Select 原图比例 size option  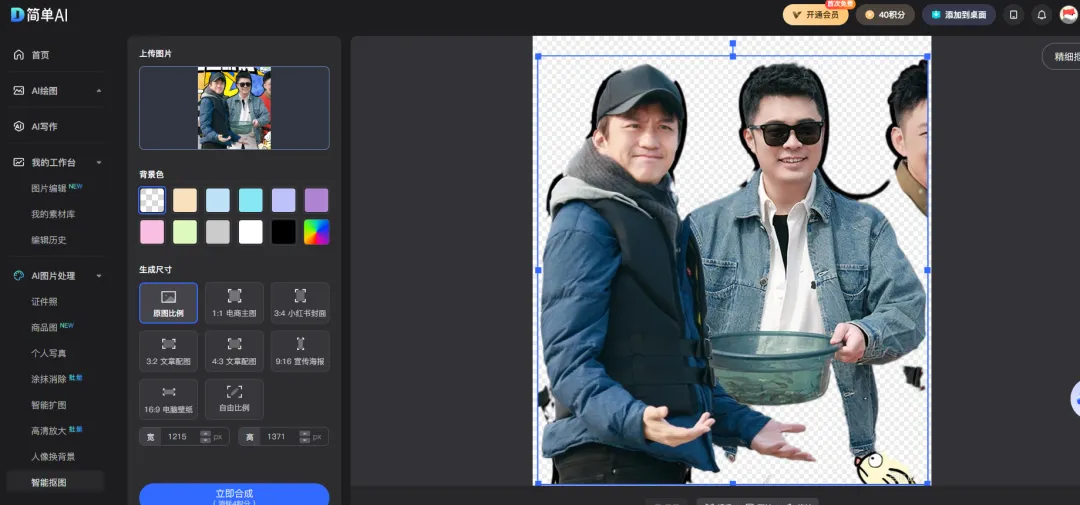point(168,303)
